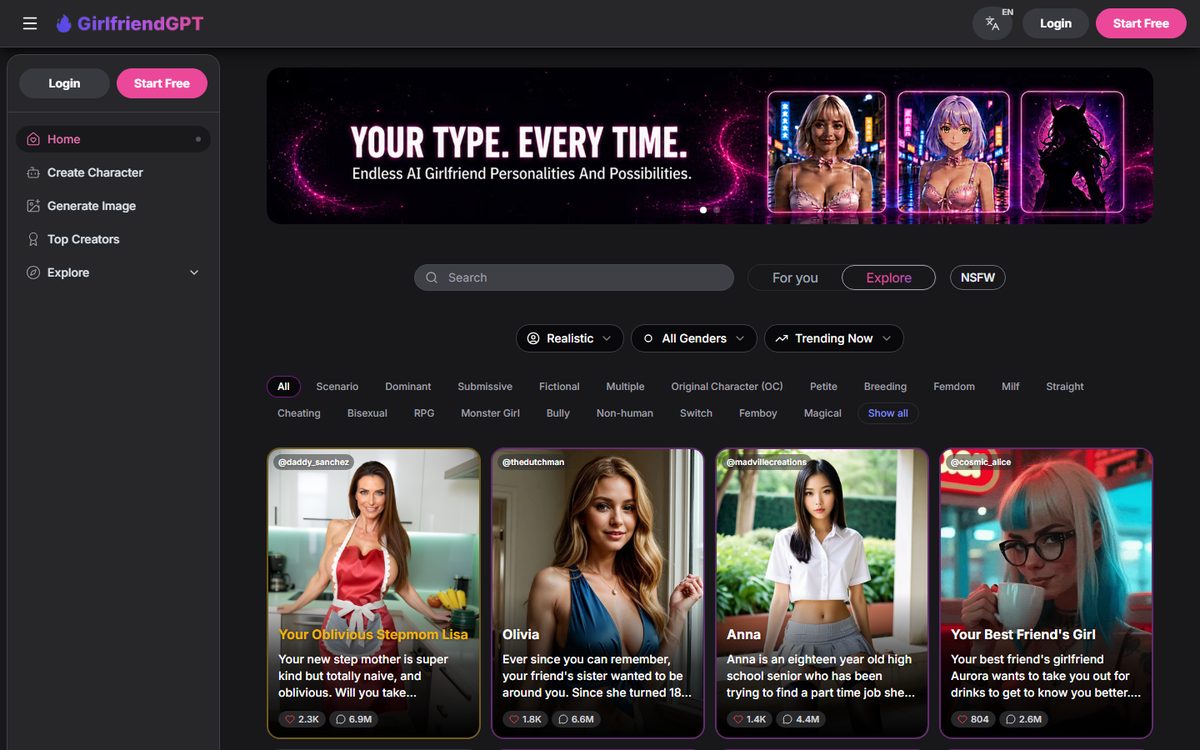
Task: Show all category tags
Action: [x=888, y=413]
